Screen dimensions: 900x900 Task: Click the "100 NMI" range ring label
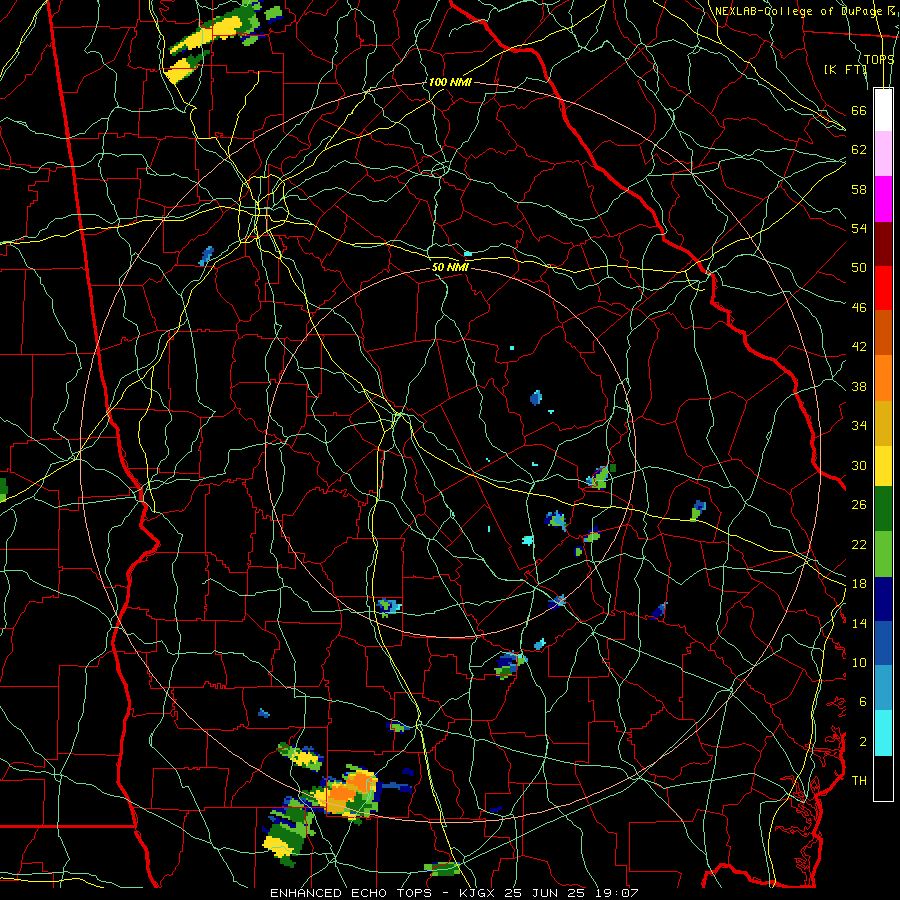click(x=450, y=82)
